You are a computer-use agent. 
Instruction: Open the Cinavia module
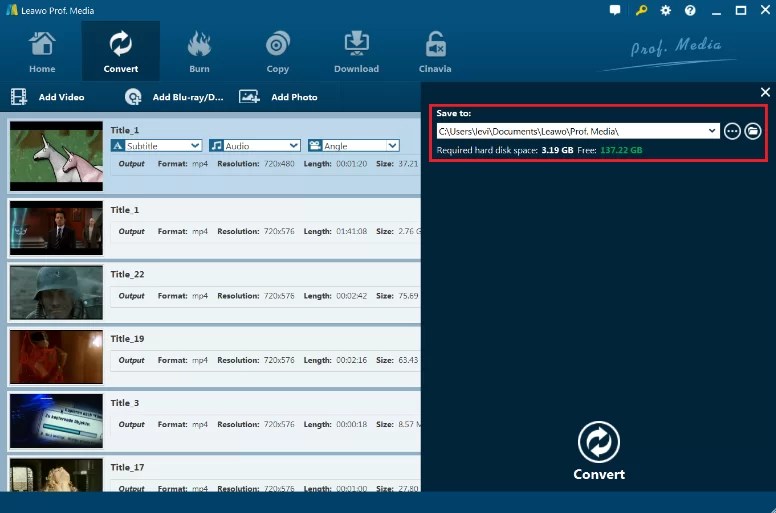click(435, 51)
